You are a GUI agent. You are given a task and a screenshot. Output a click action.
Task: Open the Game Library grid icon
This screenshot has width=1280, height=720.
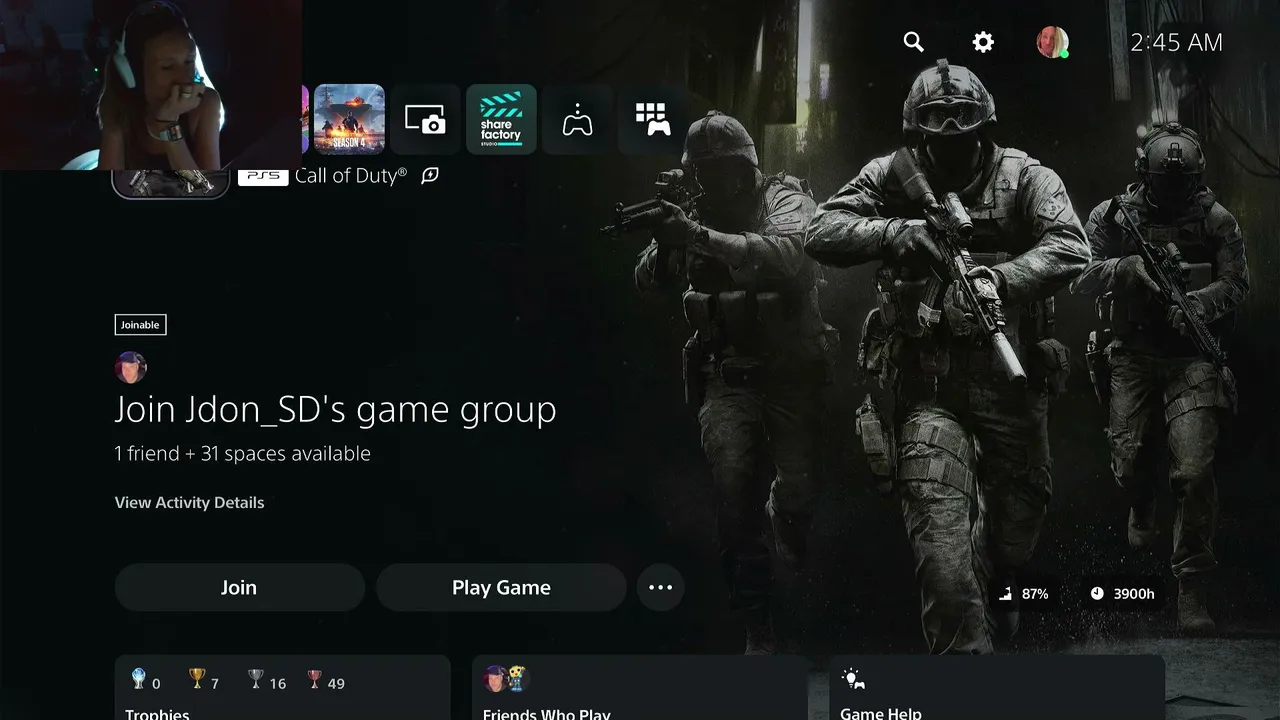pyautogui.click(x=653, y=119)
